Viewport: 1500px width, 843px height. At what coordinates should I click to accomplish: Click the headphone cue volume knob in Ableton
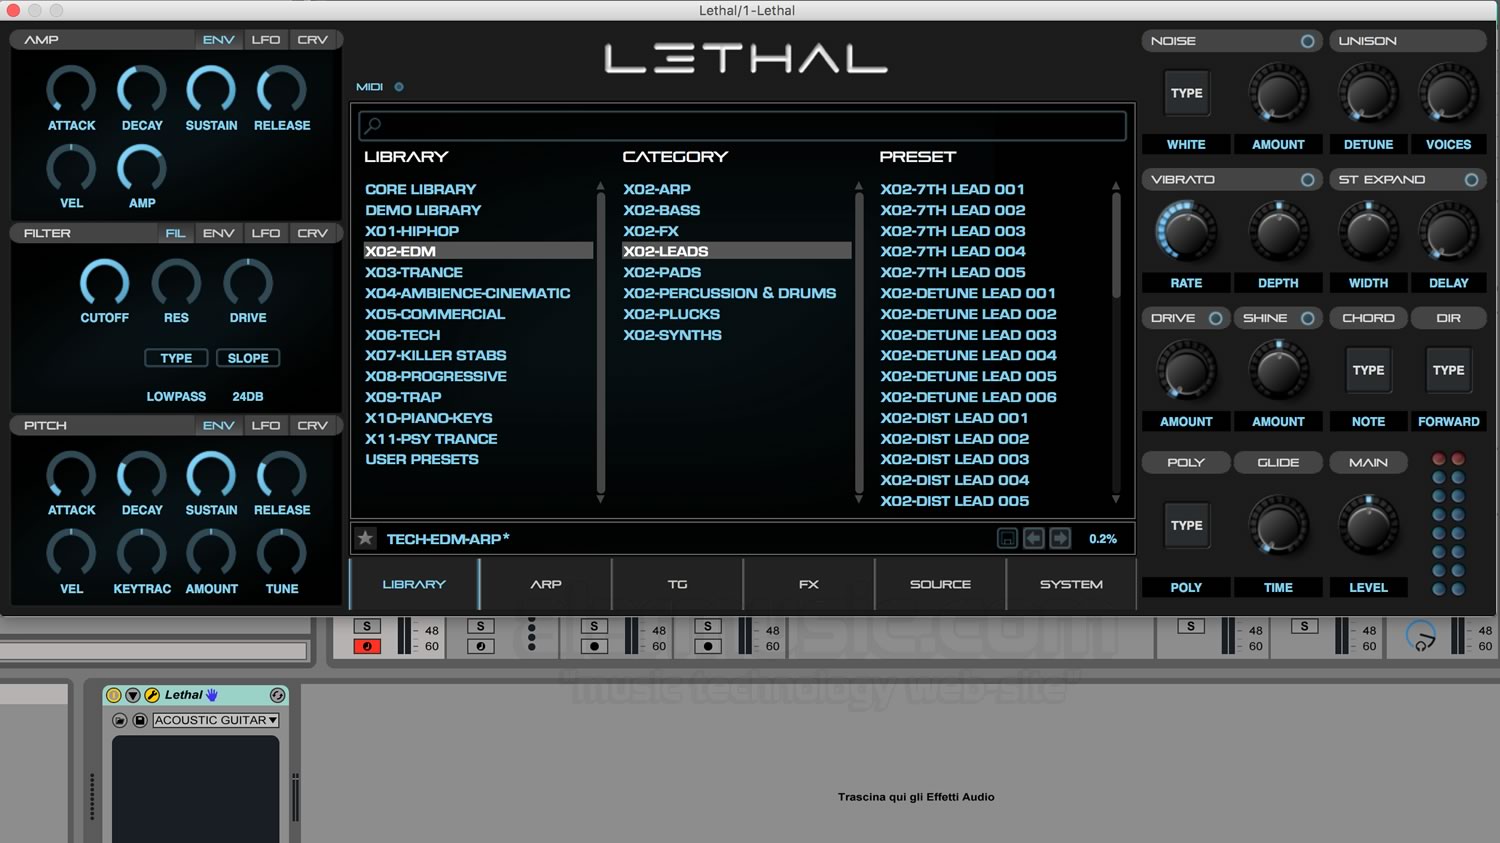pos(1421,635)
